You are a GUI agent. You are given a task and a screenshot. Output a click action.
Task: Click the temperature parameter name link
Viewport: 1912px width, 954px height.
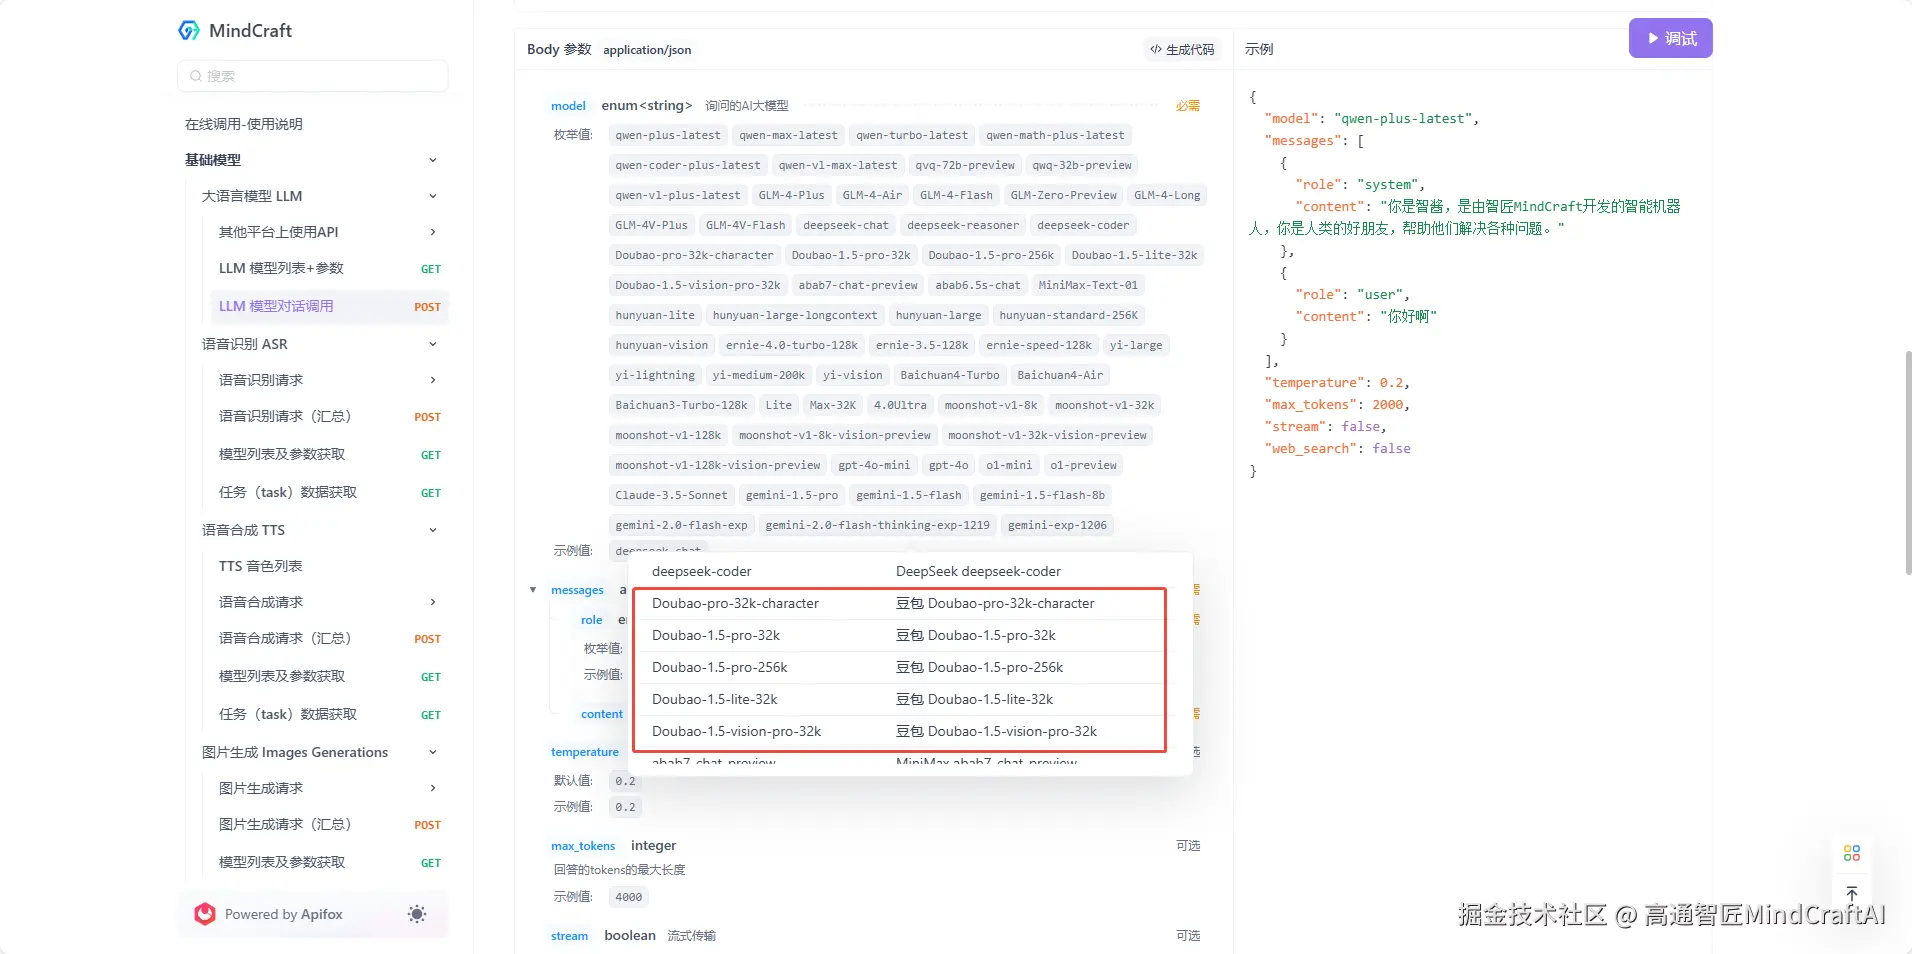585,752
